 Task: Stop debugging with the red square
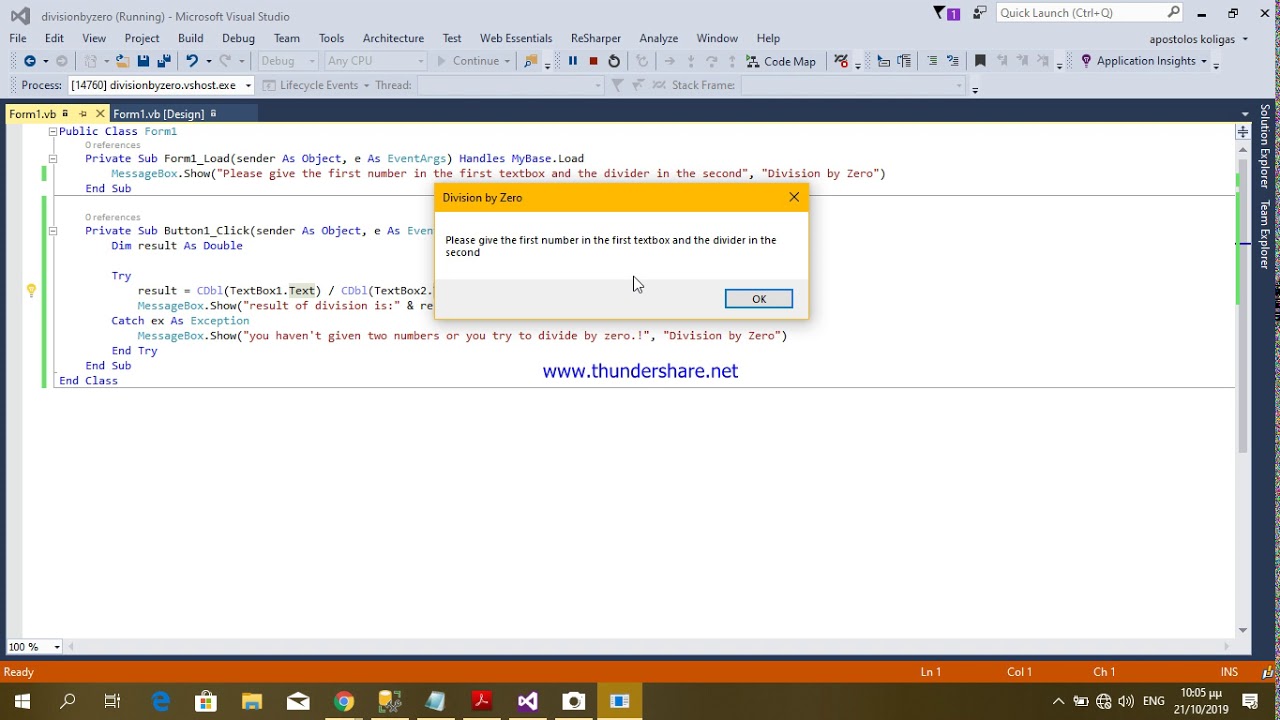coord(593,61)
